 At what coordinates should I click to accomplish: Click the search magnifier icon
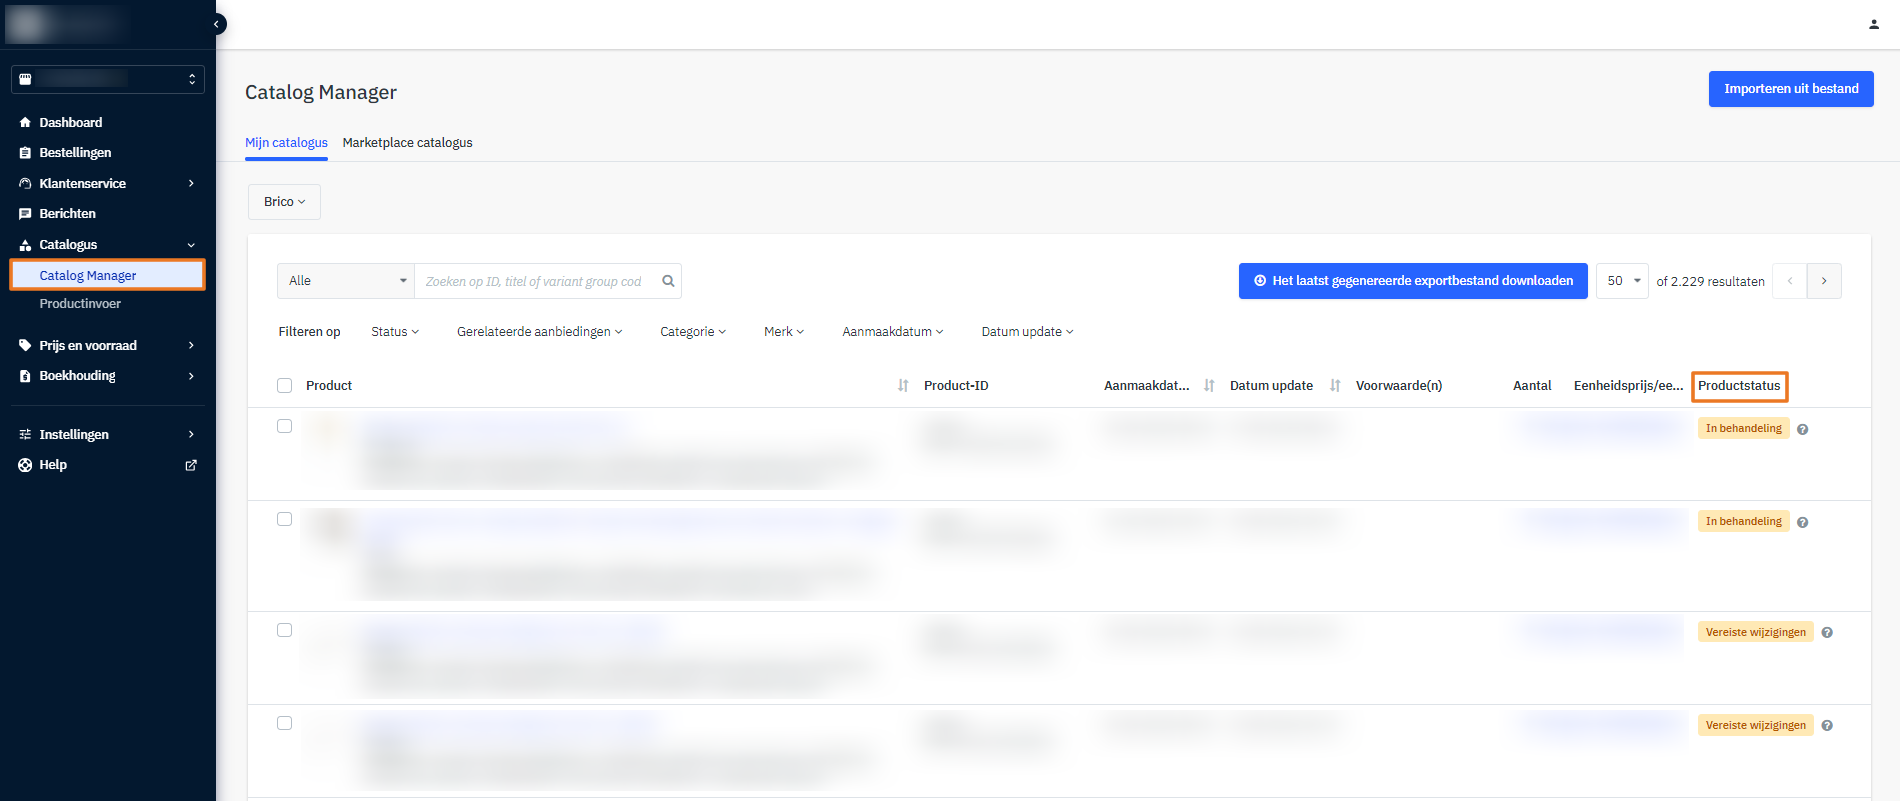(668, 281)
